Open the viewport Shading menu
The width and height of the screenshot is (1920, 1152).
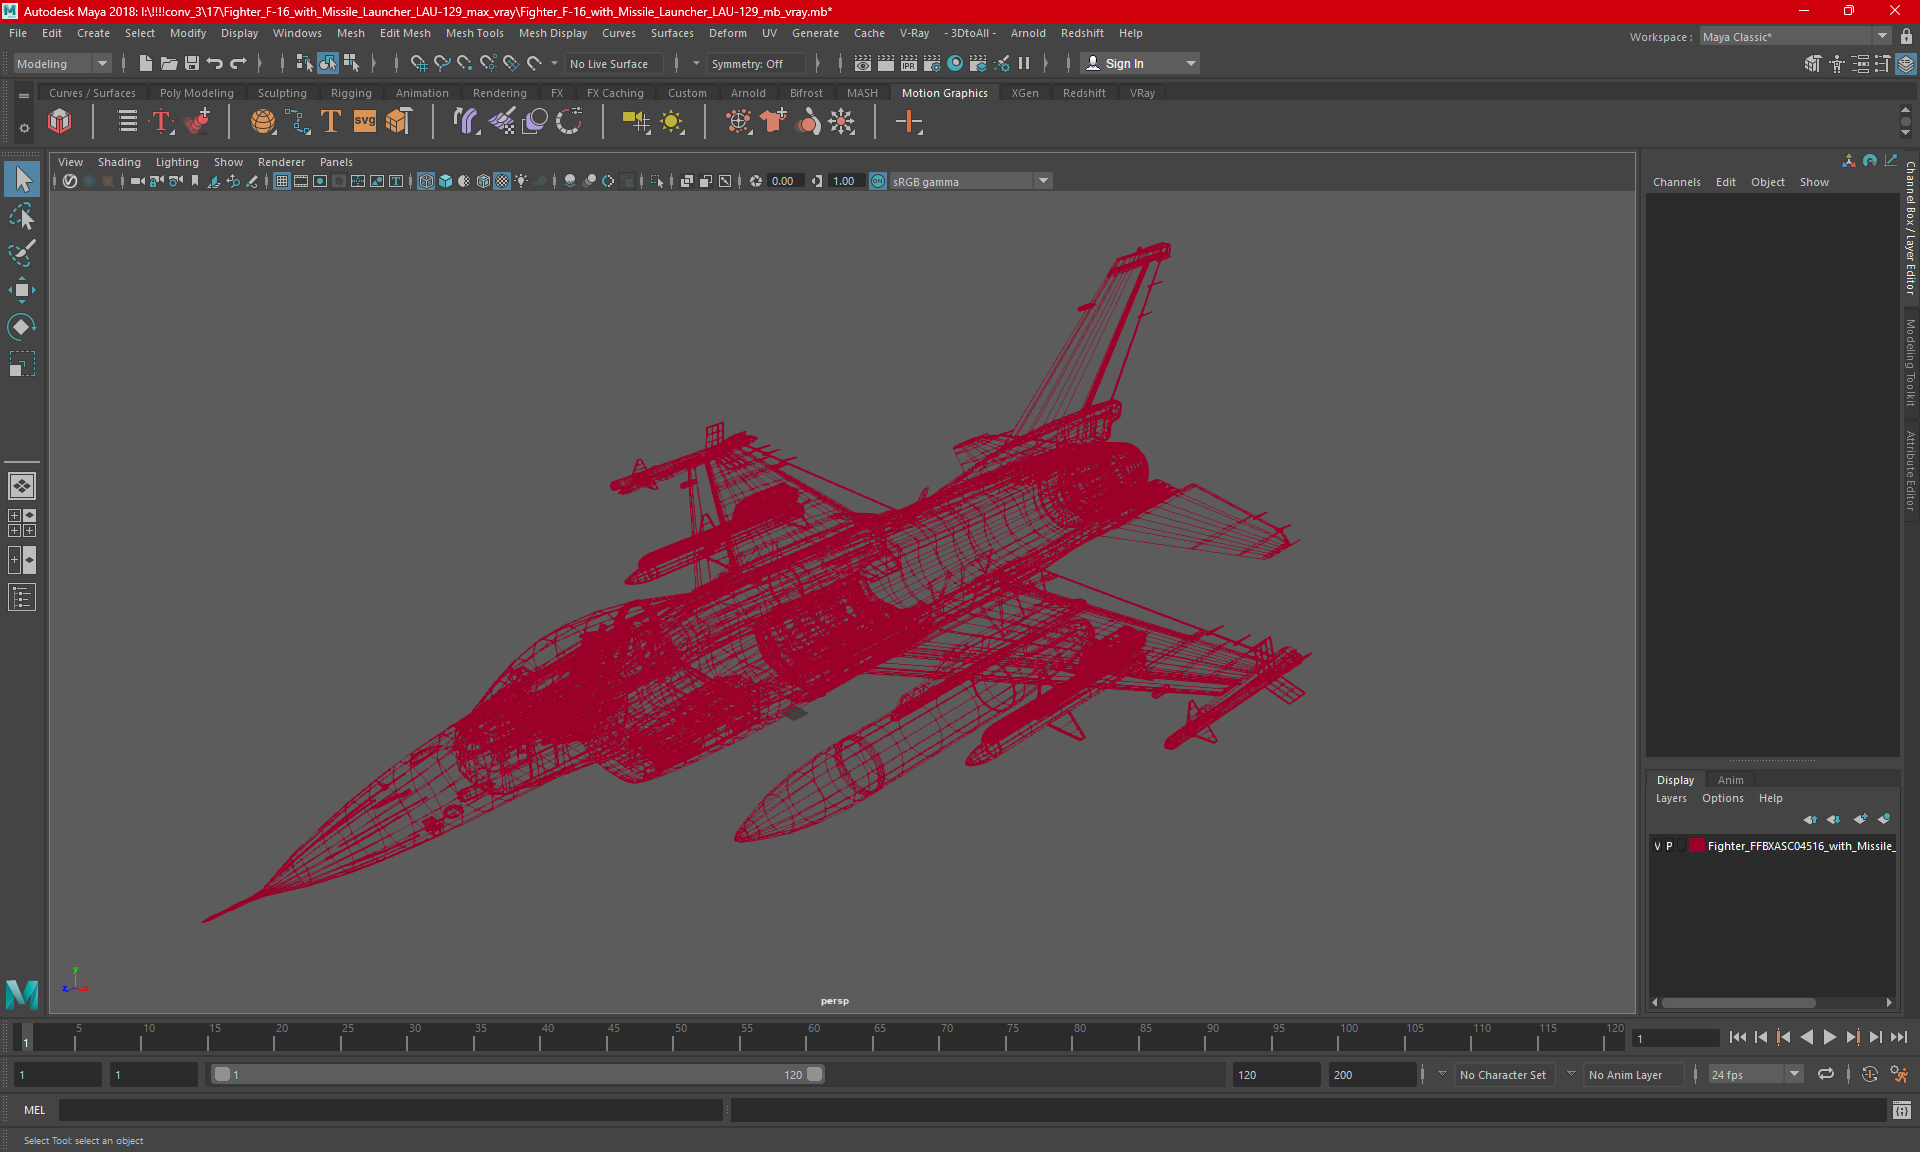(119, 162)
